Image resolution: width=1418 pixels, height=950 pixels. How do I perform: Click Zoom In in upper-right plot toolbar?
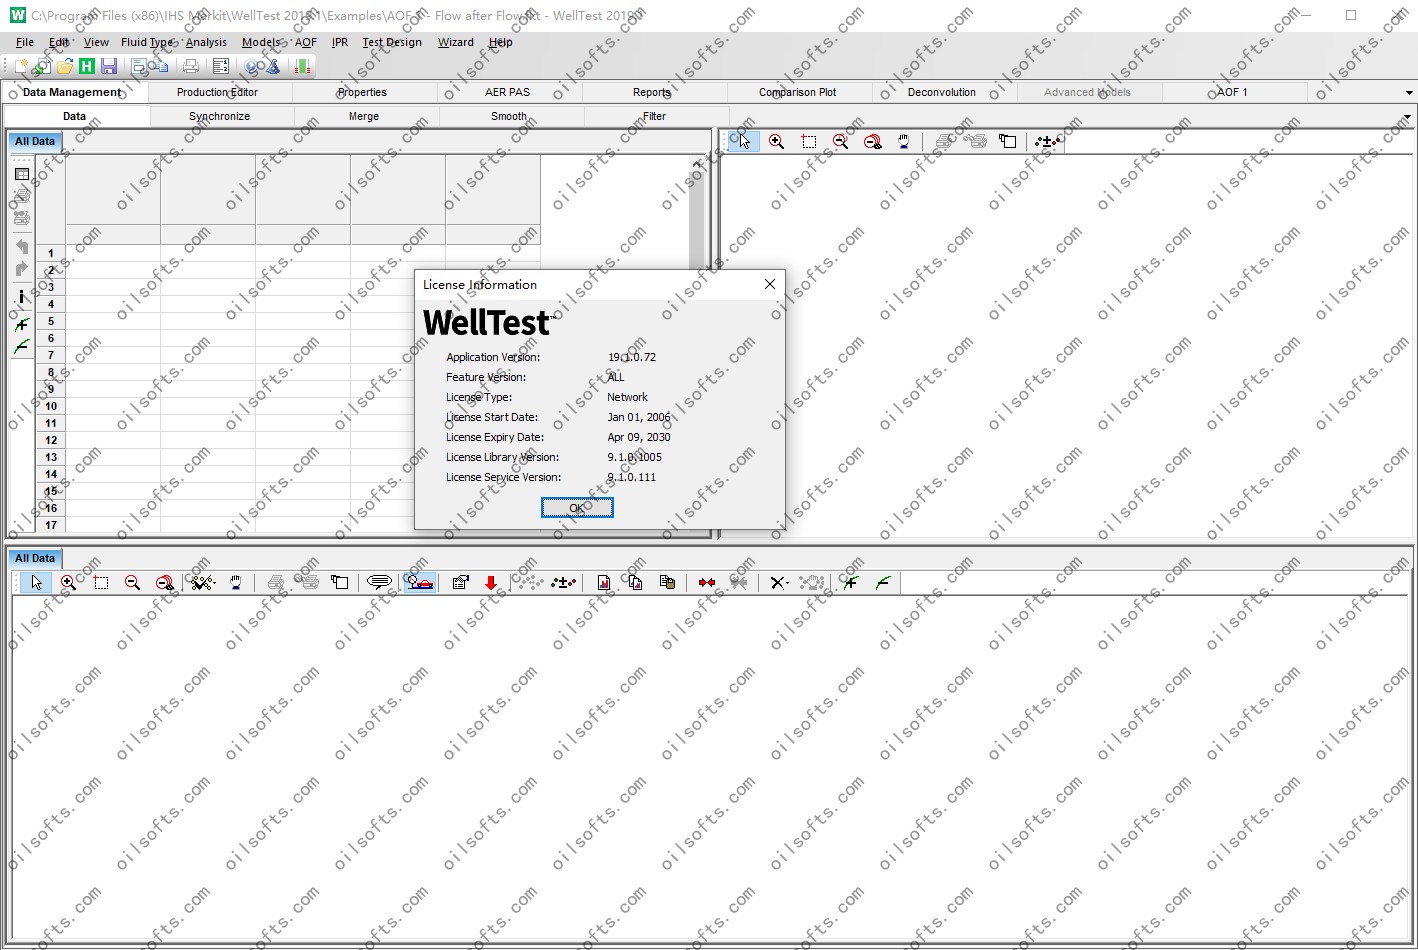click(776, 141)
